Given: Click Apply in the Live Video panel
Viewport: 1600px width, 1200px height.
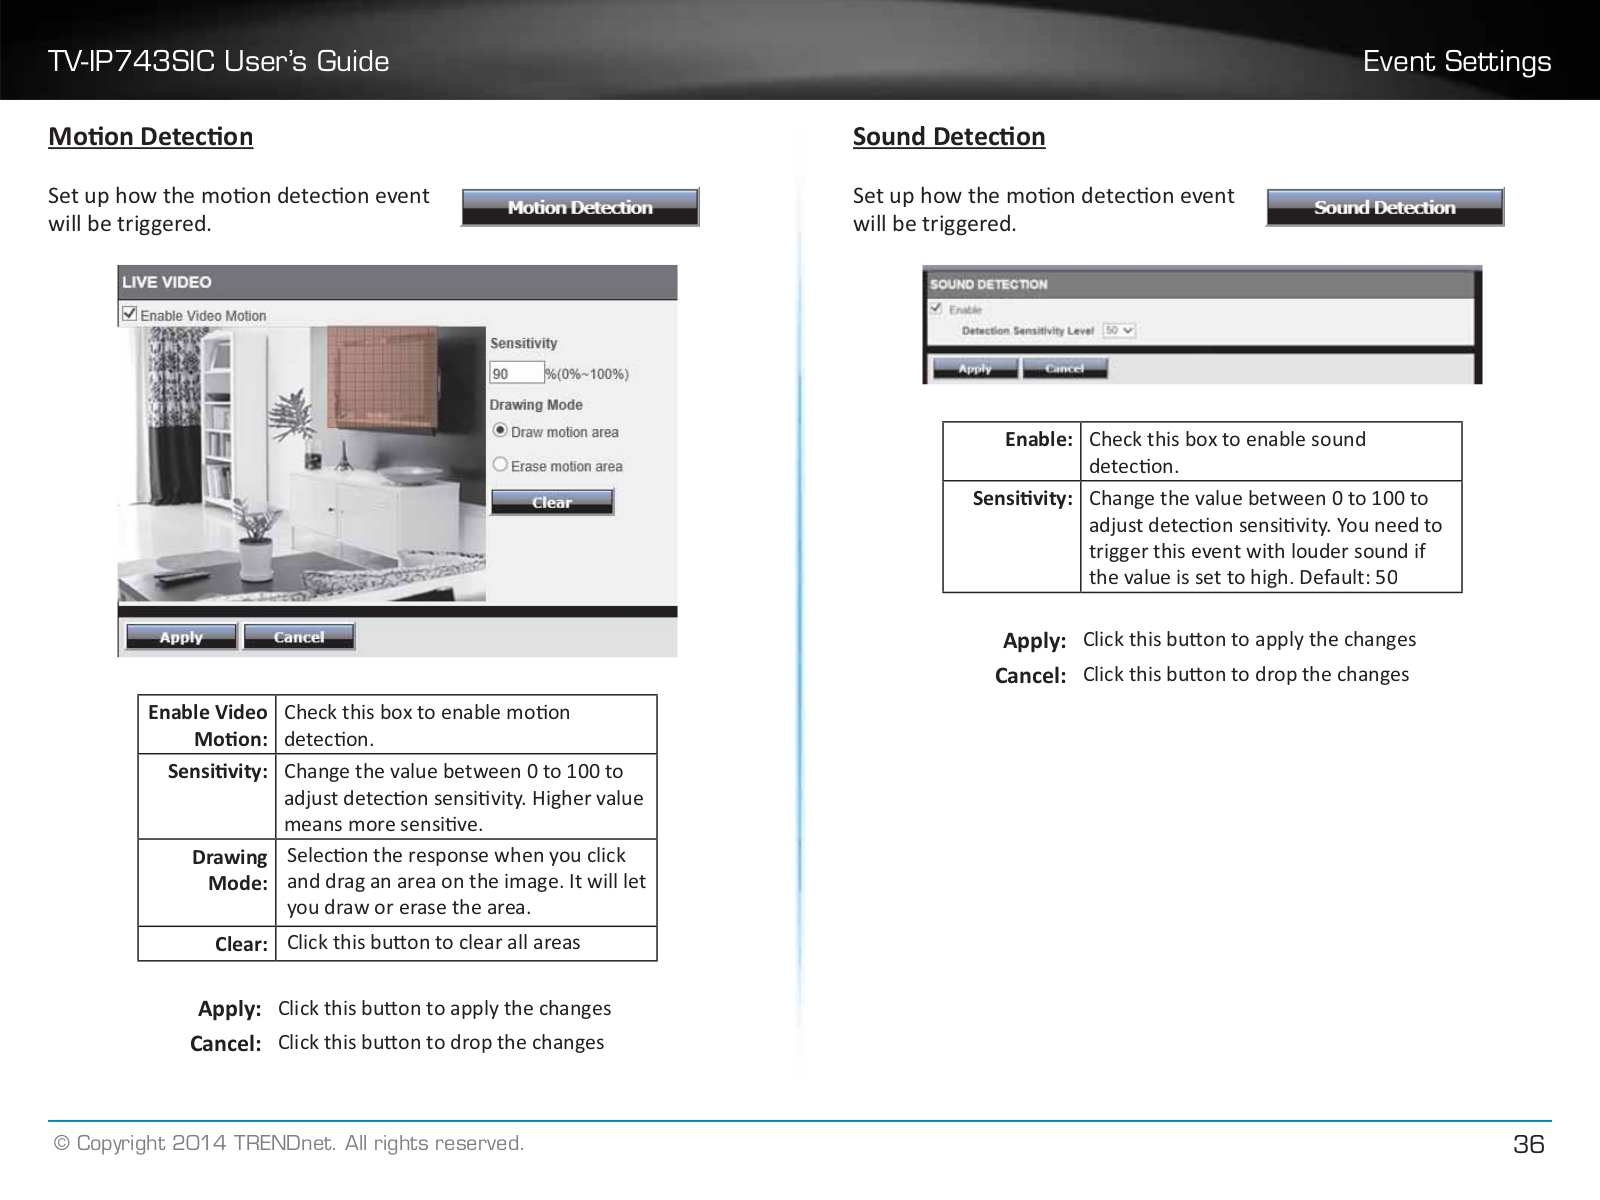Looking at the screenshot, I should pyautogui.click(x=181, y=637).
